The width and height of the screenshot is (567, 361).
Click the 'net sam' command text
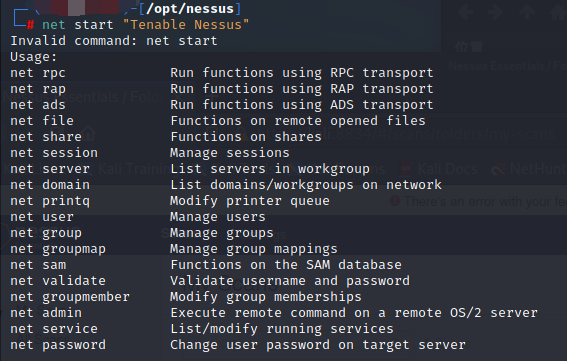click(x=38, y=265)
